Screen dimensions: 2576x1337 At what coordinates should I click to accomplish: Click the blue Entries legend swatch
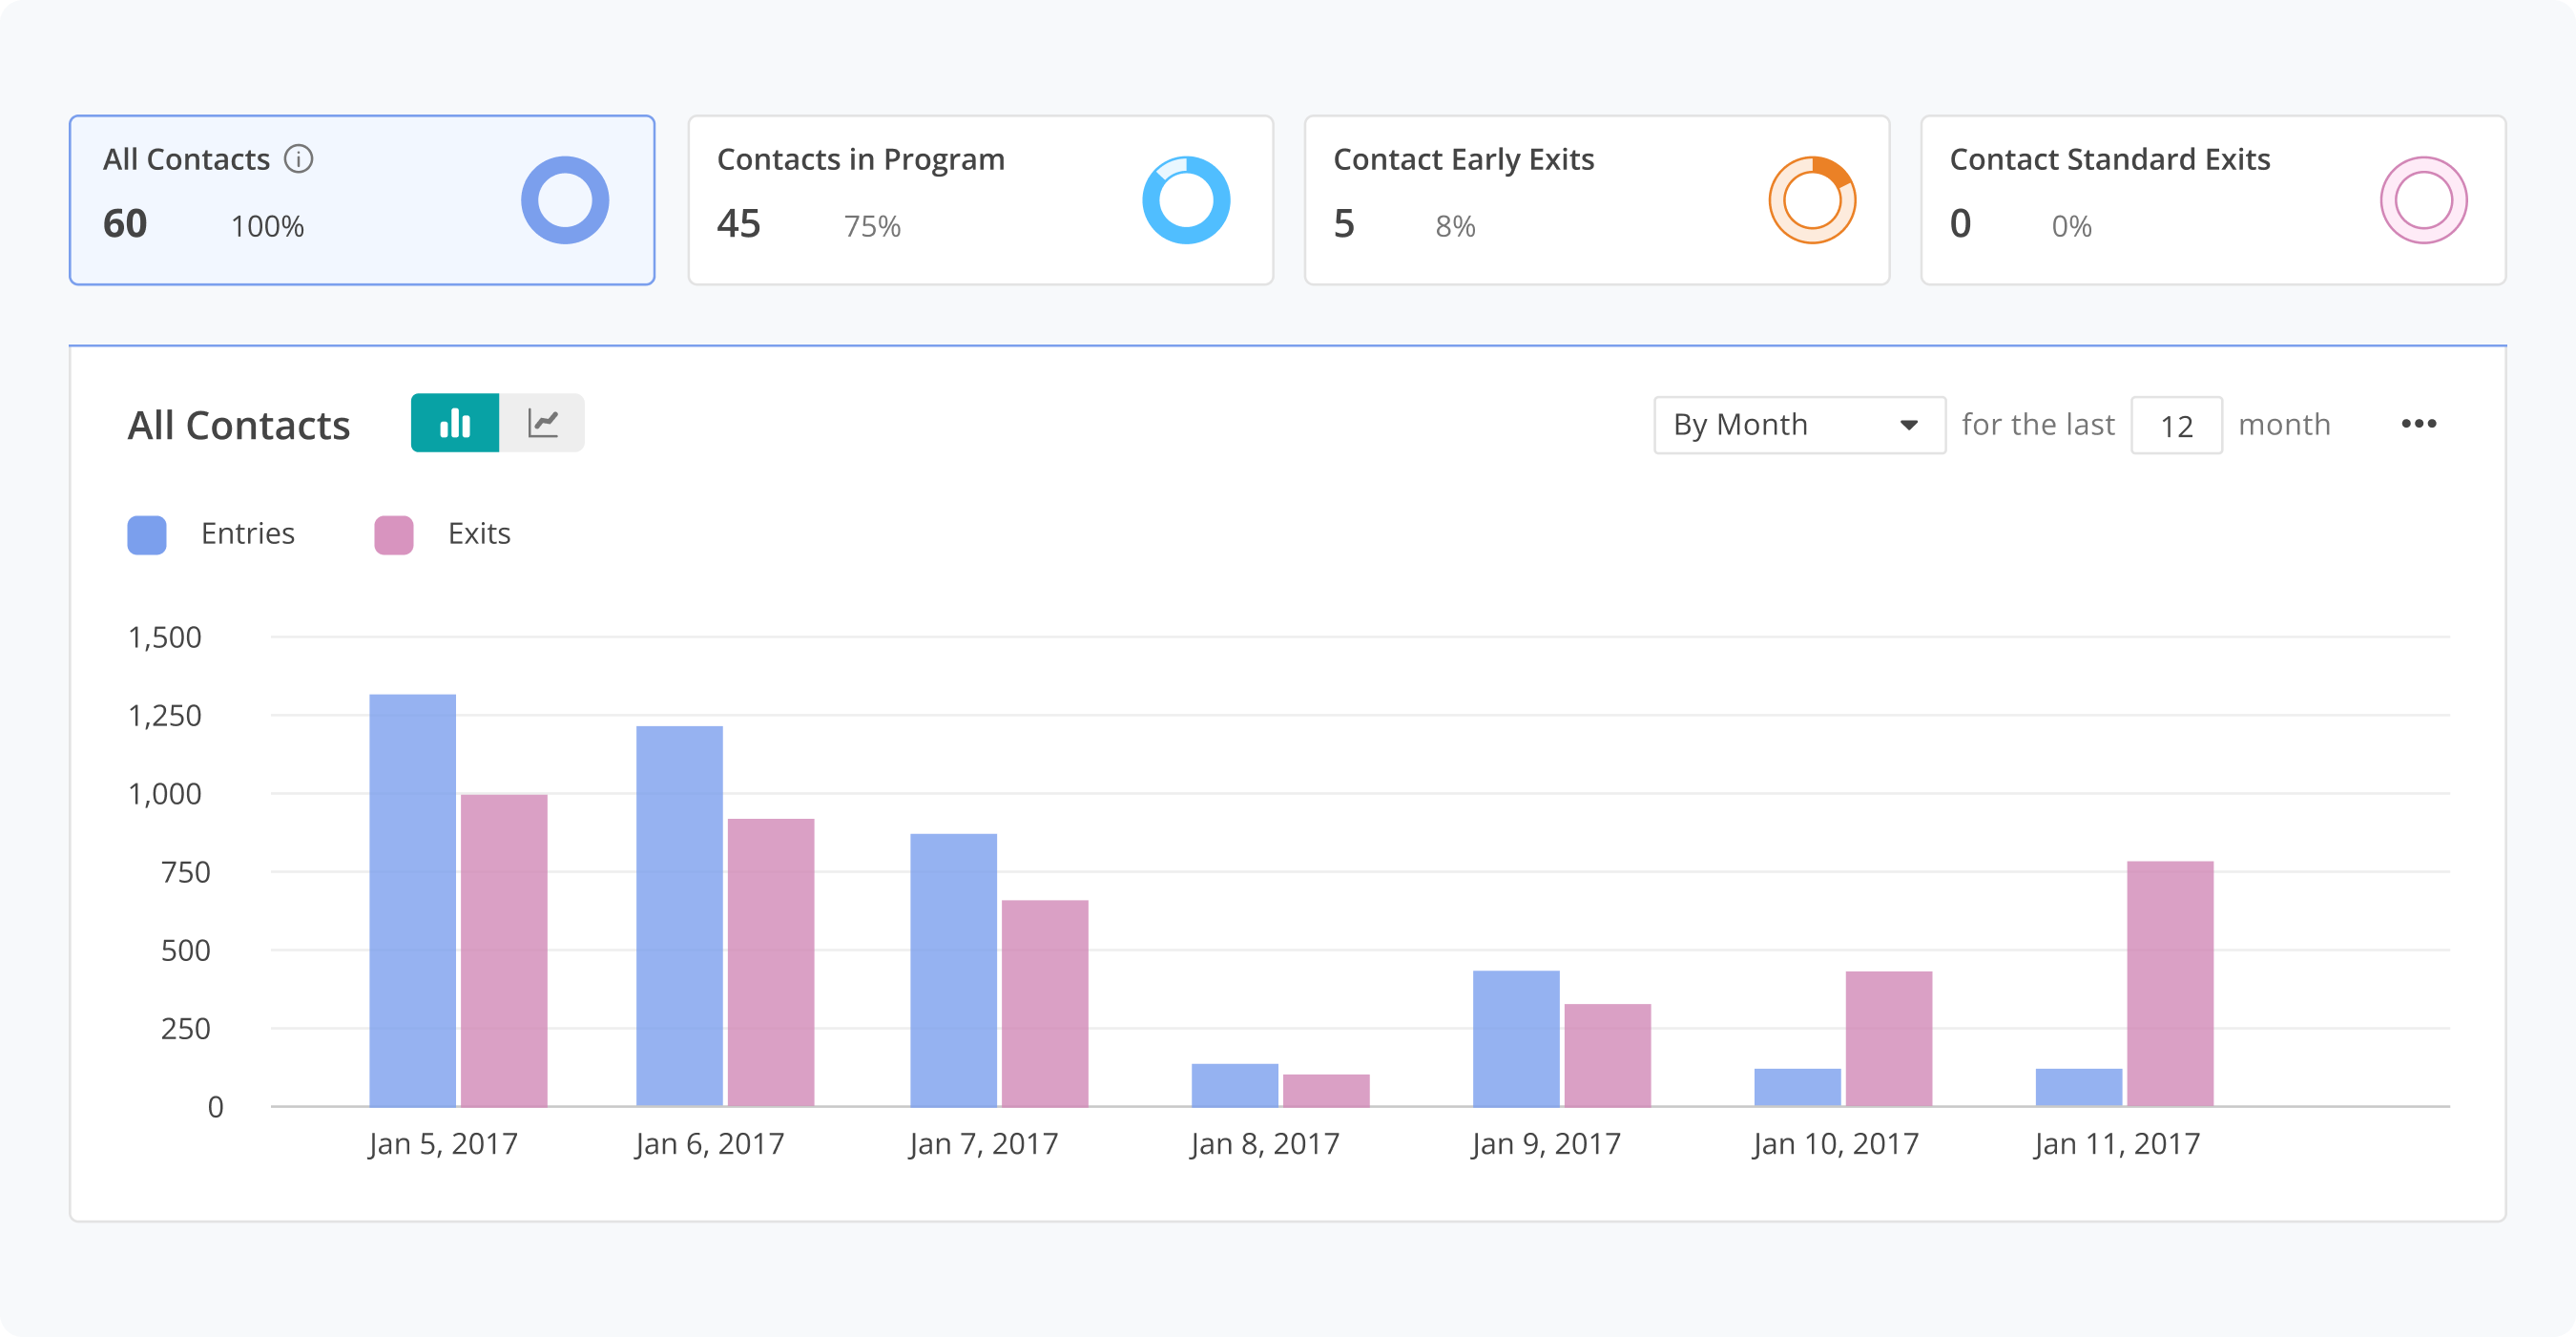pos(147,535)
